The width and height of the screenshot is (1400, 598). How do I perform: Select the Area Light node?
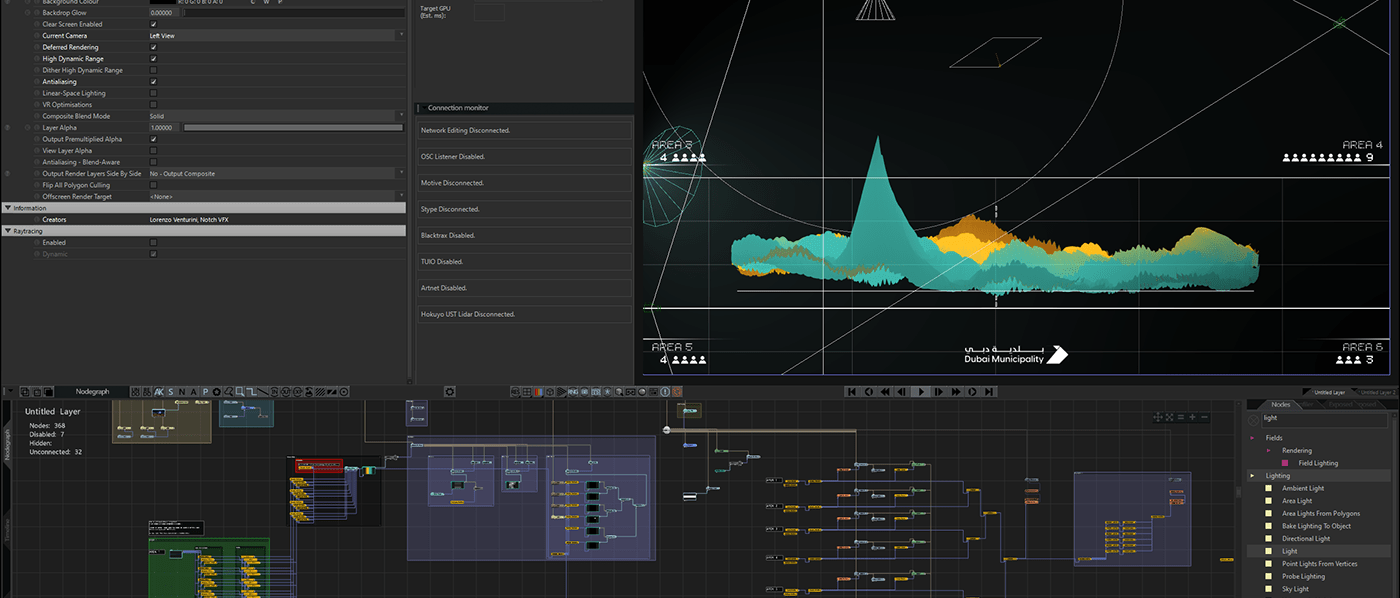pos(1297,501)
